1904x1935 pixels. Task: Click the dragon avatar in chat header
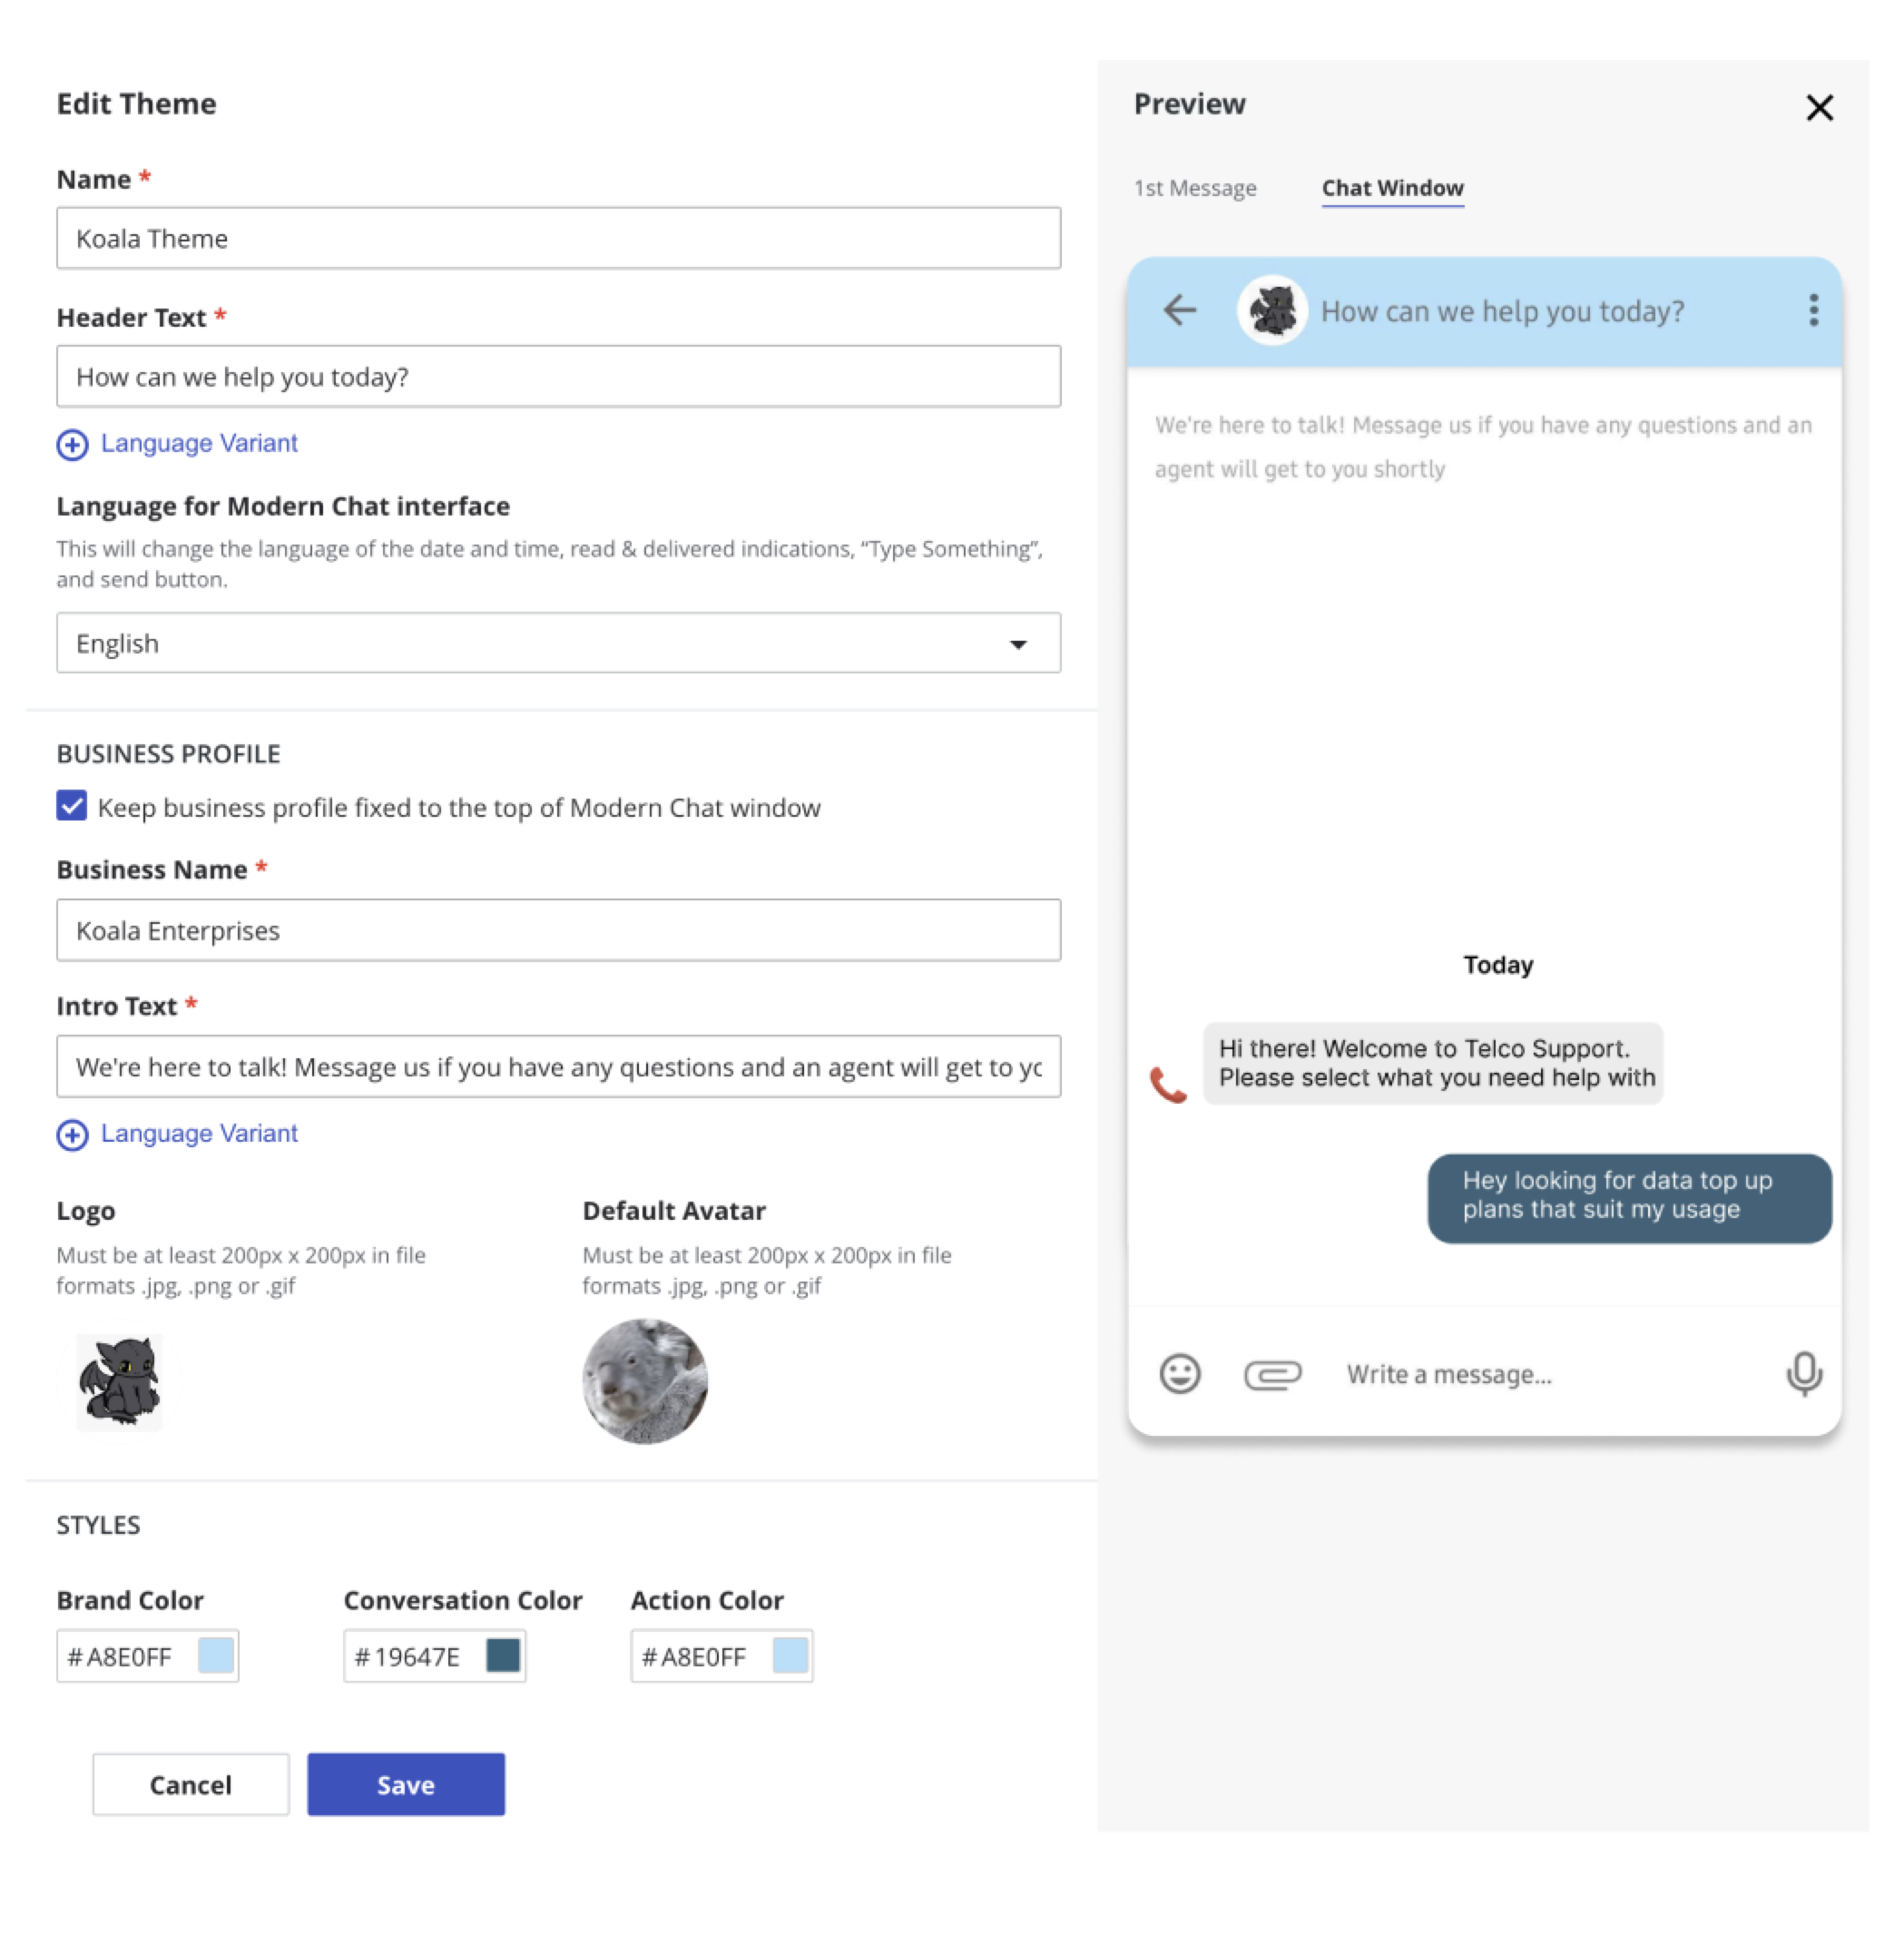pos(1272,310)
